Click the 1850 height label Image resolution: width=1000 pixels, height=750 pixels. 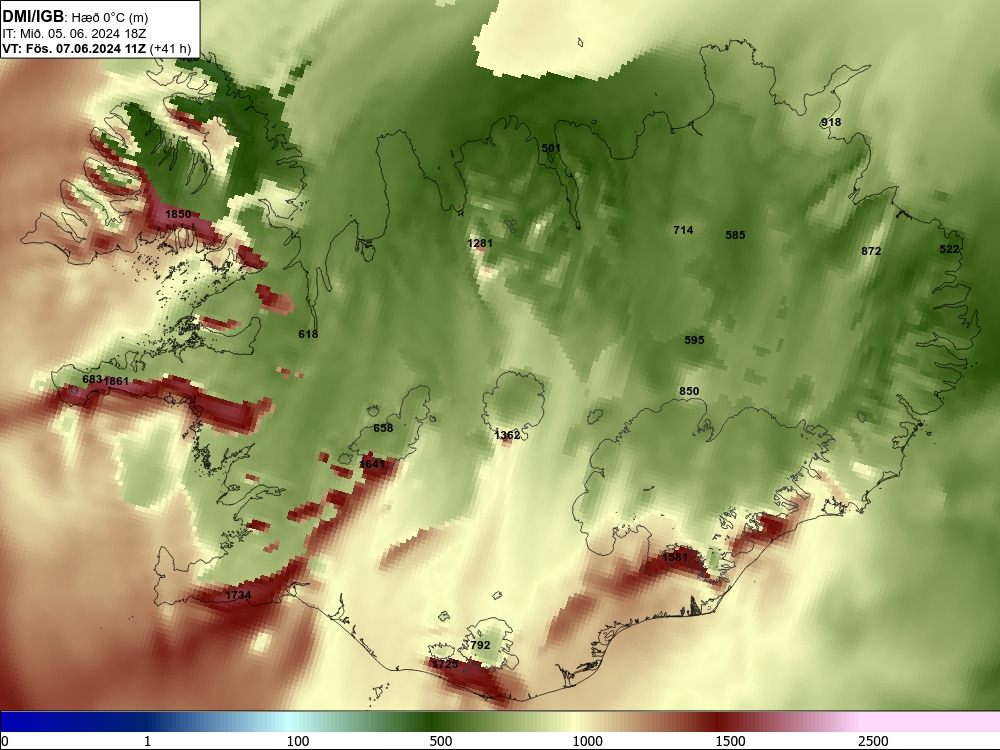coord(178,214)
